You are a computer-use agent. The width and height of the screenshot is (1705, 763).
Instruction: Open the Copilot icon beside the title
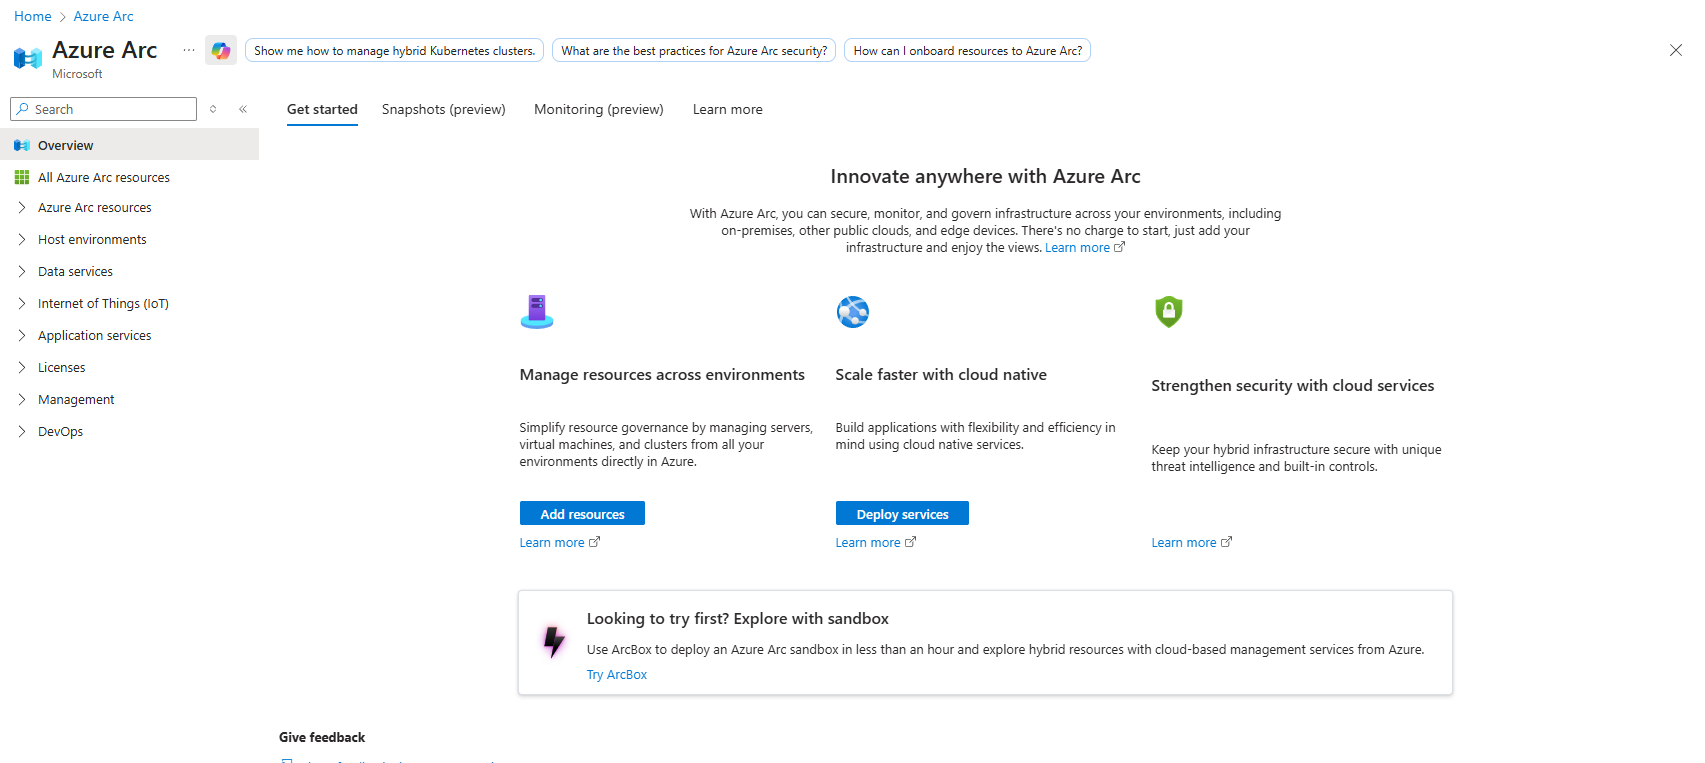click(x=221, y=50)
